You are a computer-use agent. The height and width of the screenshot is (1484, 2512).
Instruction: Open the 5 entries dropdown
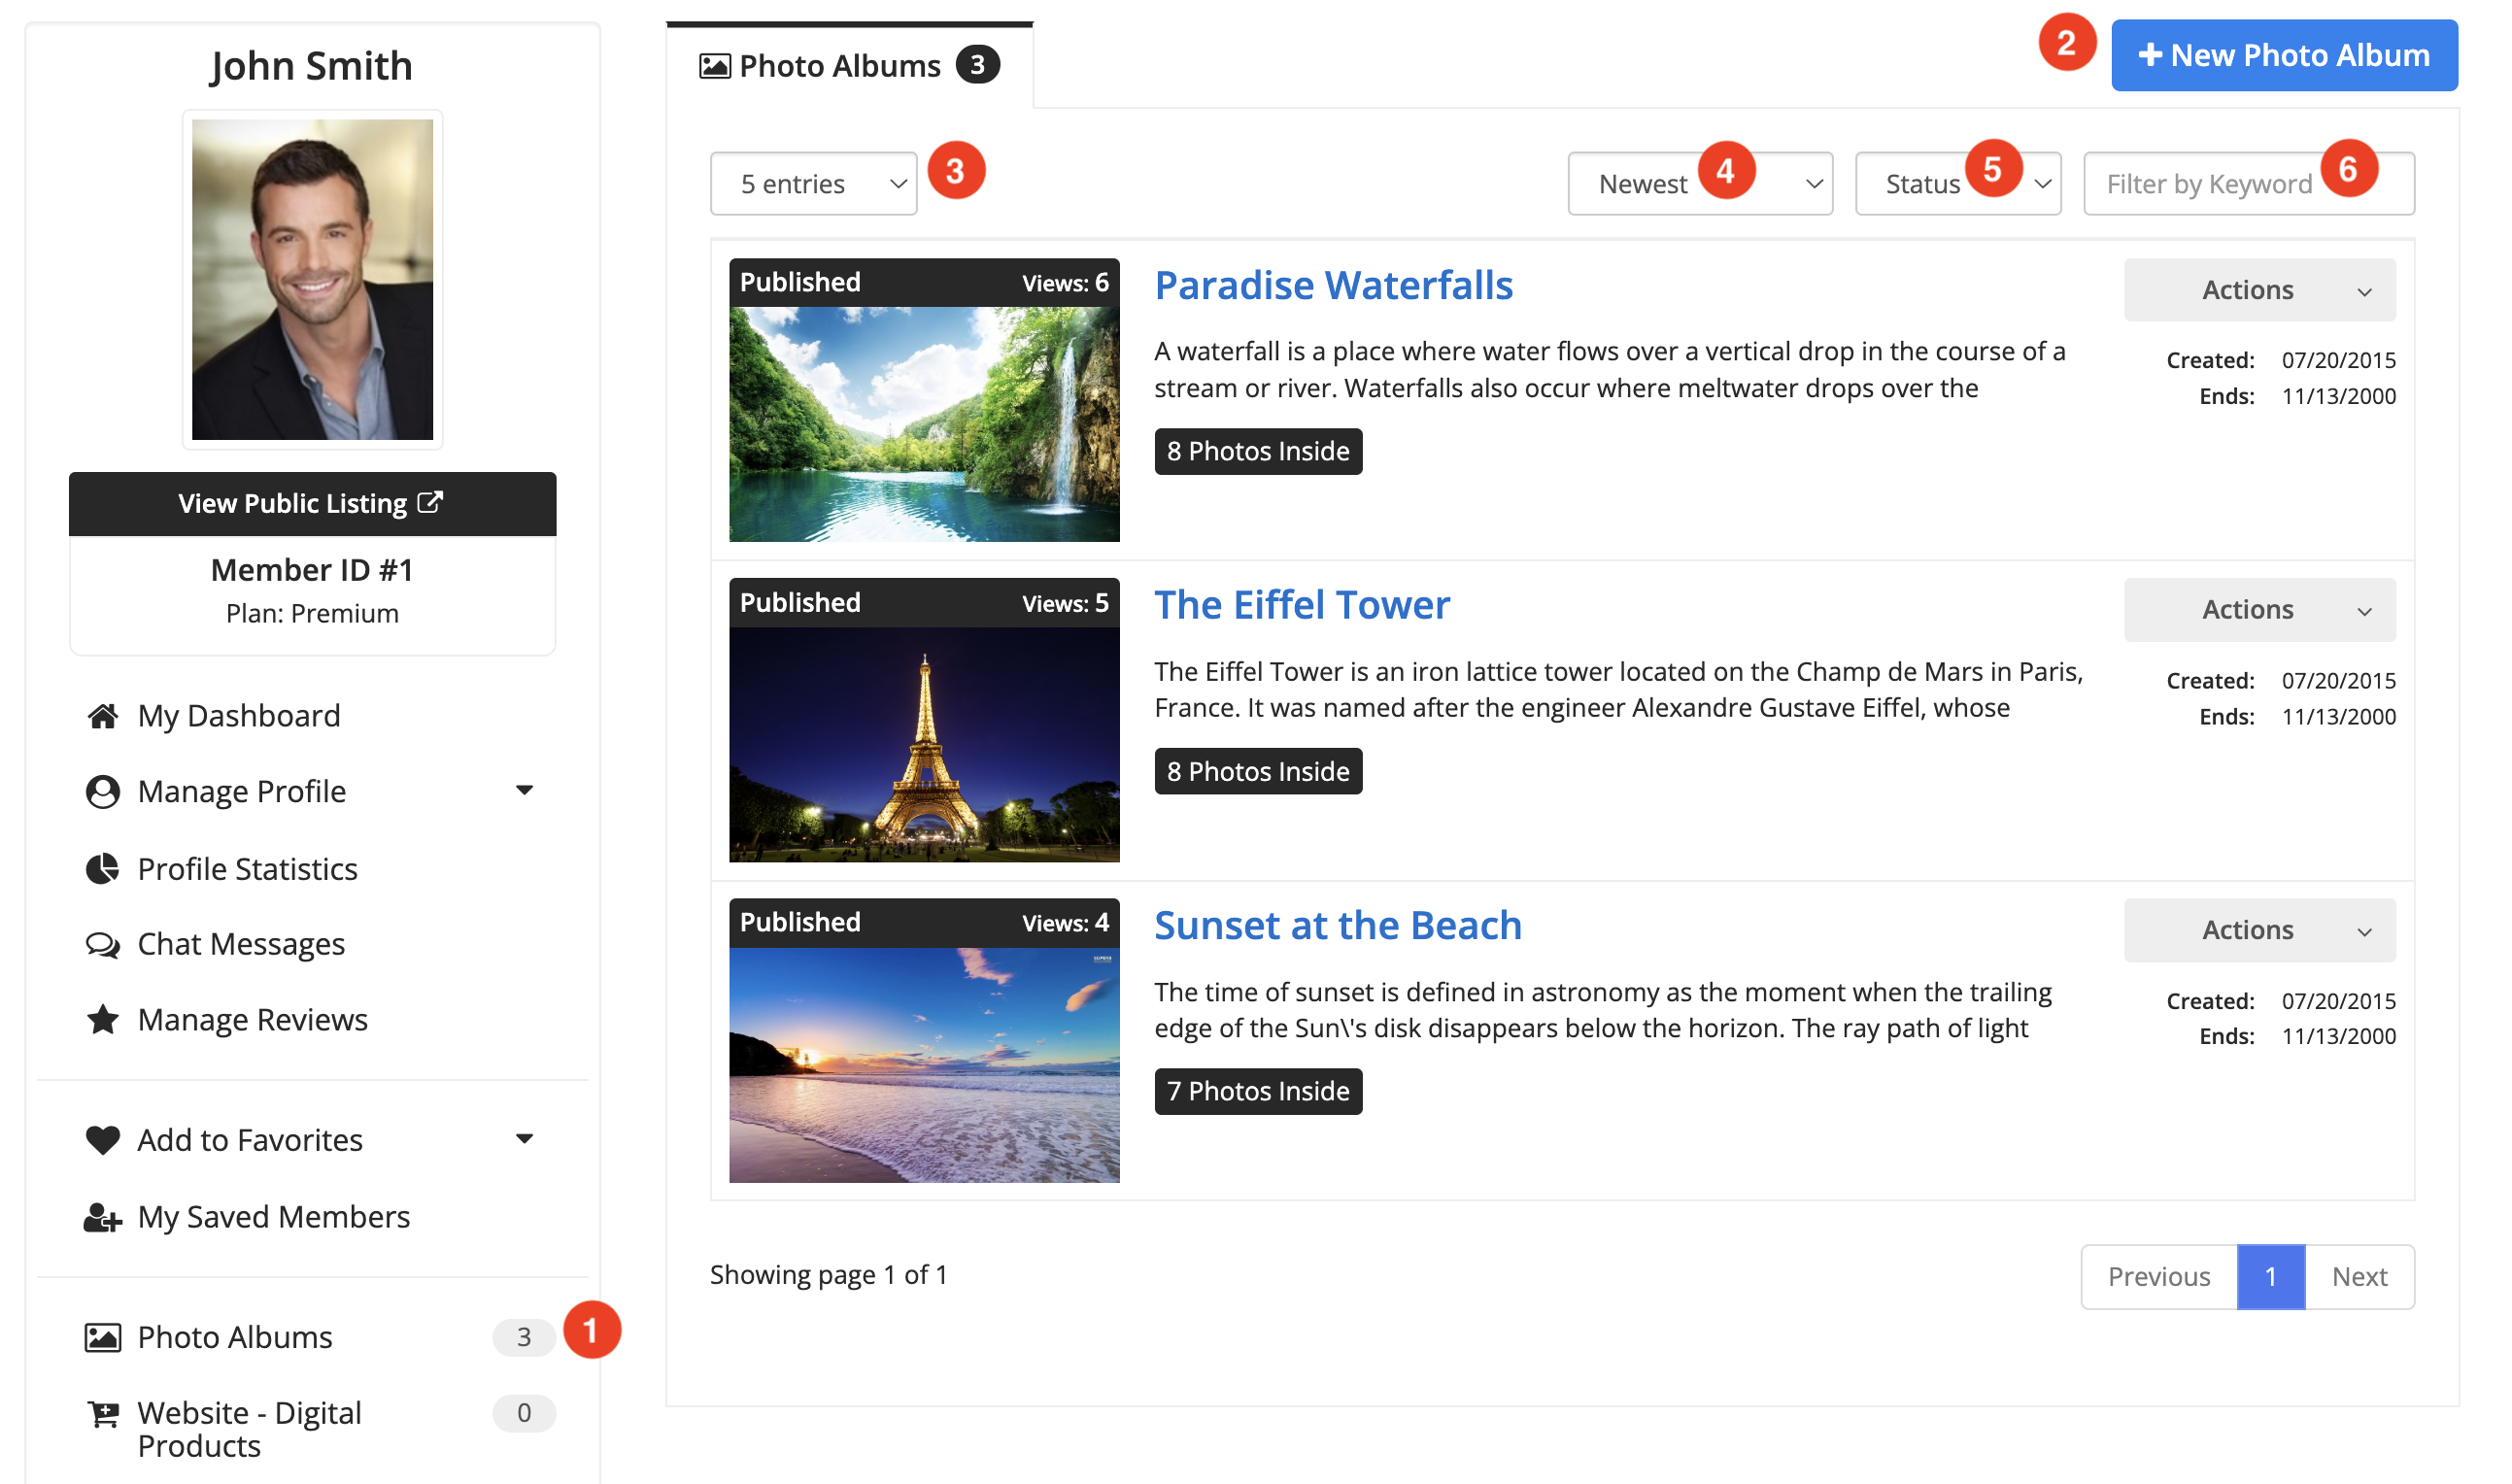point(813,184)
